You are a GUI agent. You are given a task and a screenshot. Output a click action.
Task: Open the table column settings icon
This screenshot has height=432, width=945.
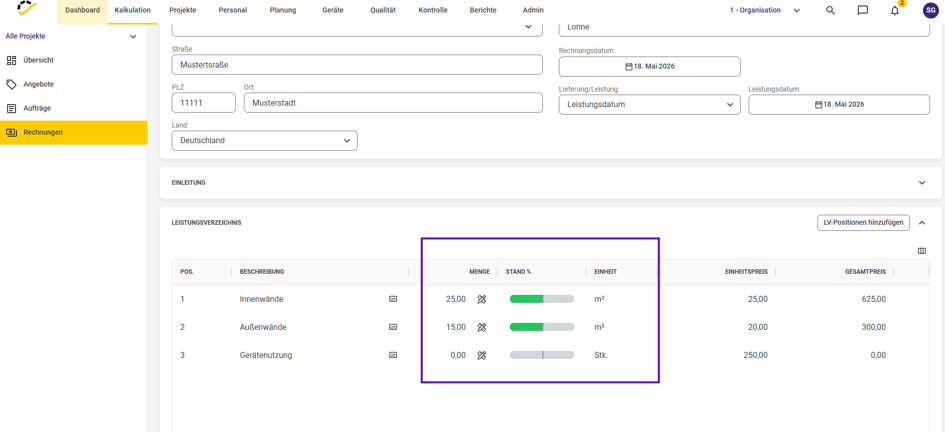pyautogui.click(x=921, y=251)
